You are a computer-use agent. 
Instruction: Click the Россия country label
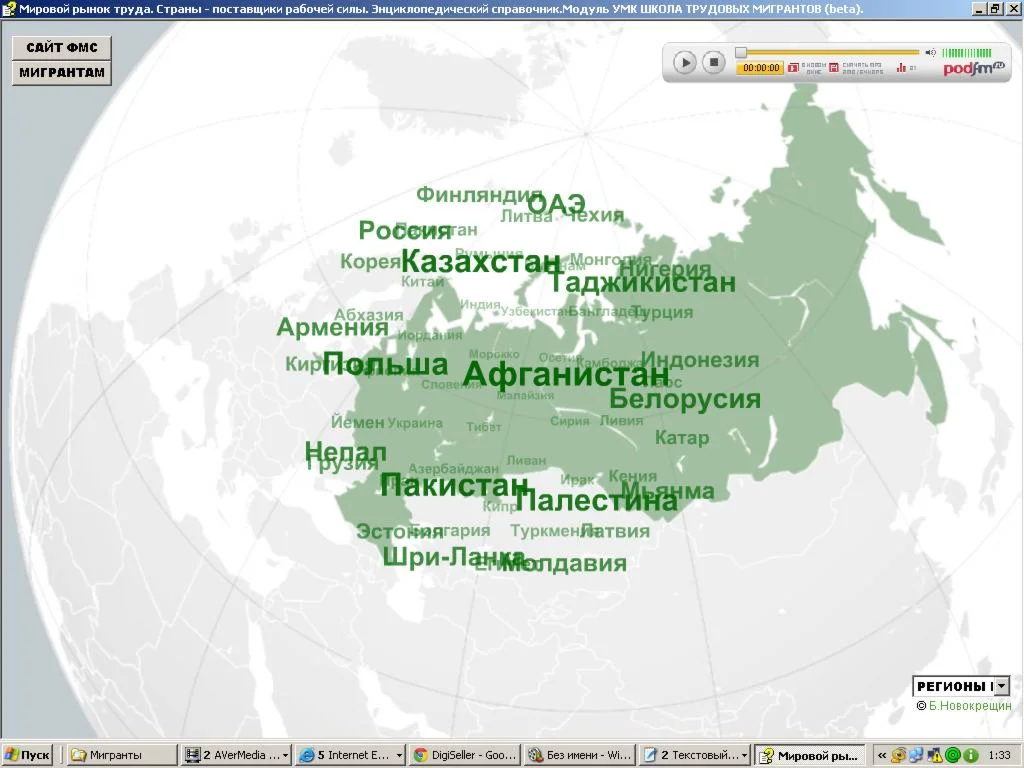[405, 231]
